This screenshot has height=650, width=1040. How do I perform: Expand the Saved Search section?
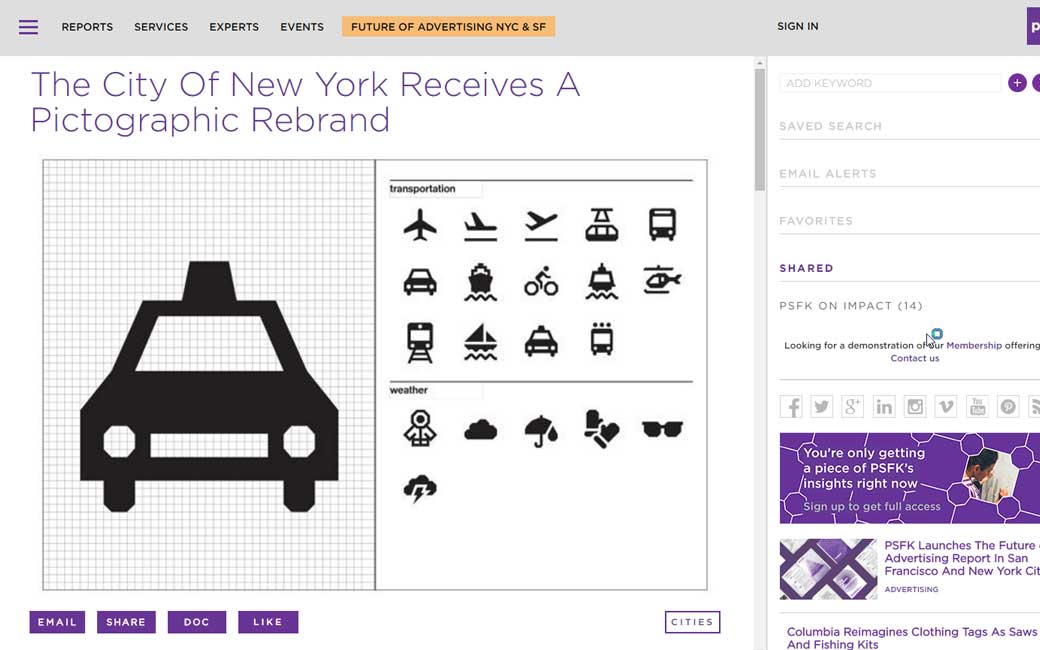[830, 127]
